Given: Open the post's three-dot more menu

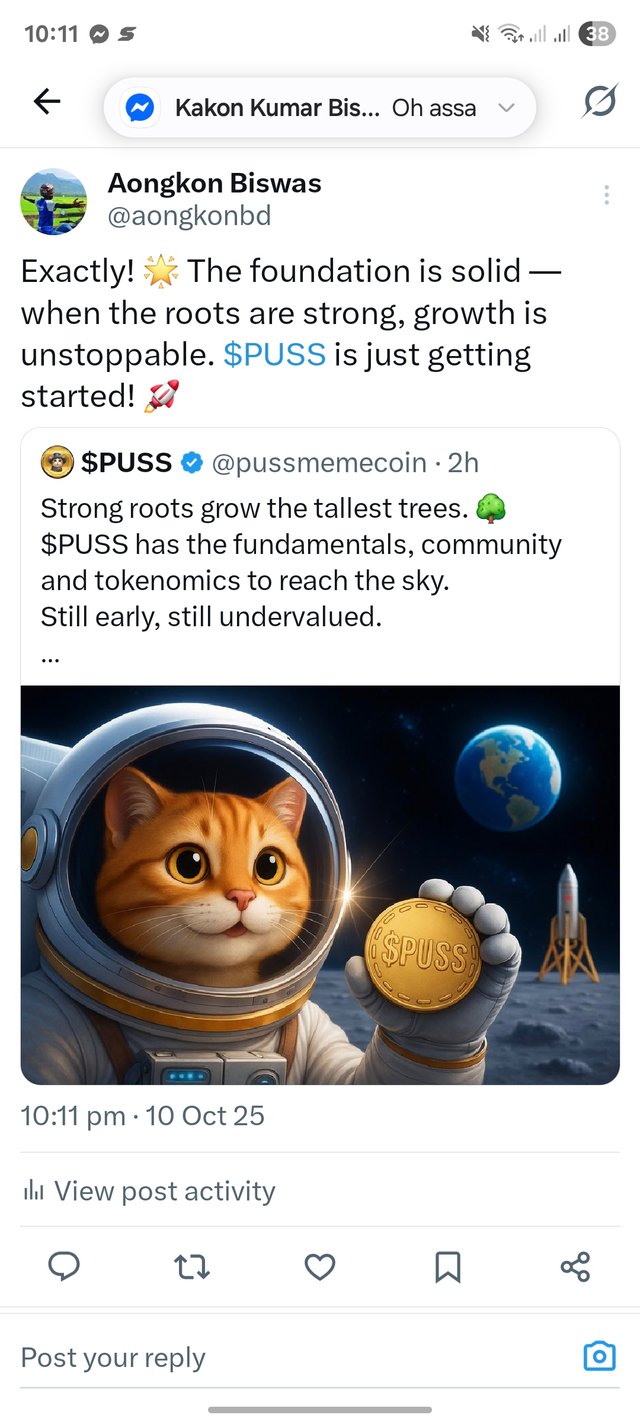Looking at the screenshot, I should (x=606, y=195).
